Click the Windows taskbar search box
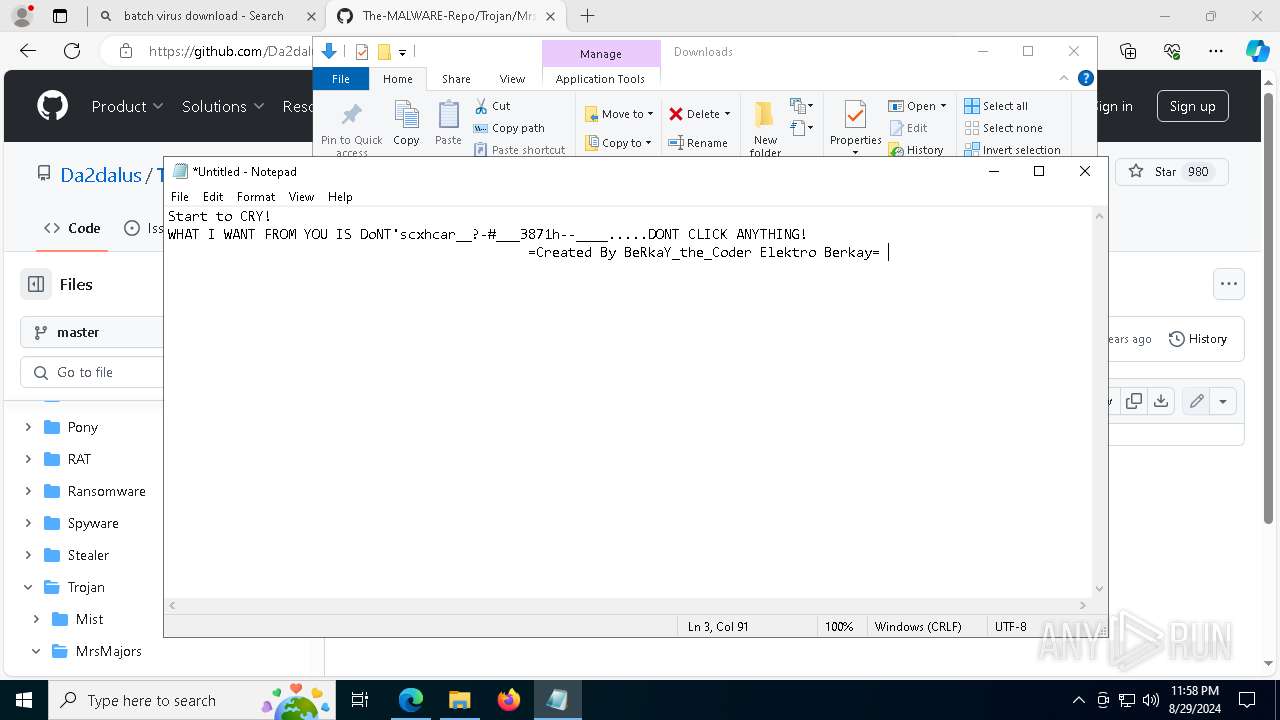The height and width of the screenshot is (720, 1280). pyautogui.click(x=192, y=700)
